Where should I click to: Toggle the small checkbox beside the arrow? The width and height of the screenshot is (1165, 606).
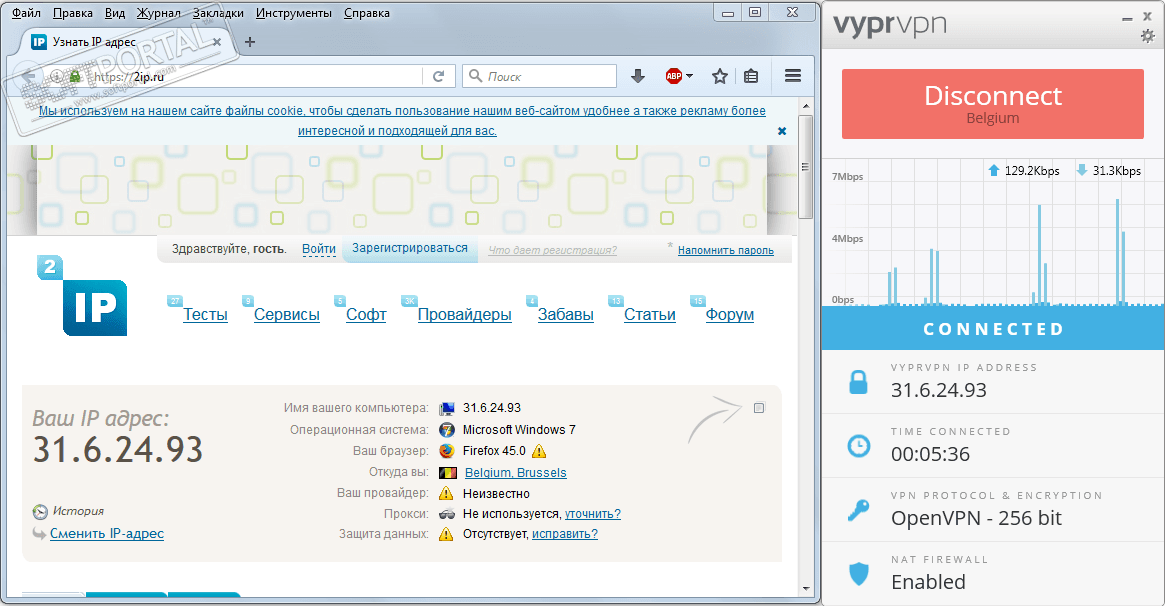(x=759, y=408)
